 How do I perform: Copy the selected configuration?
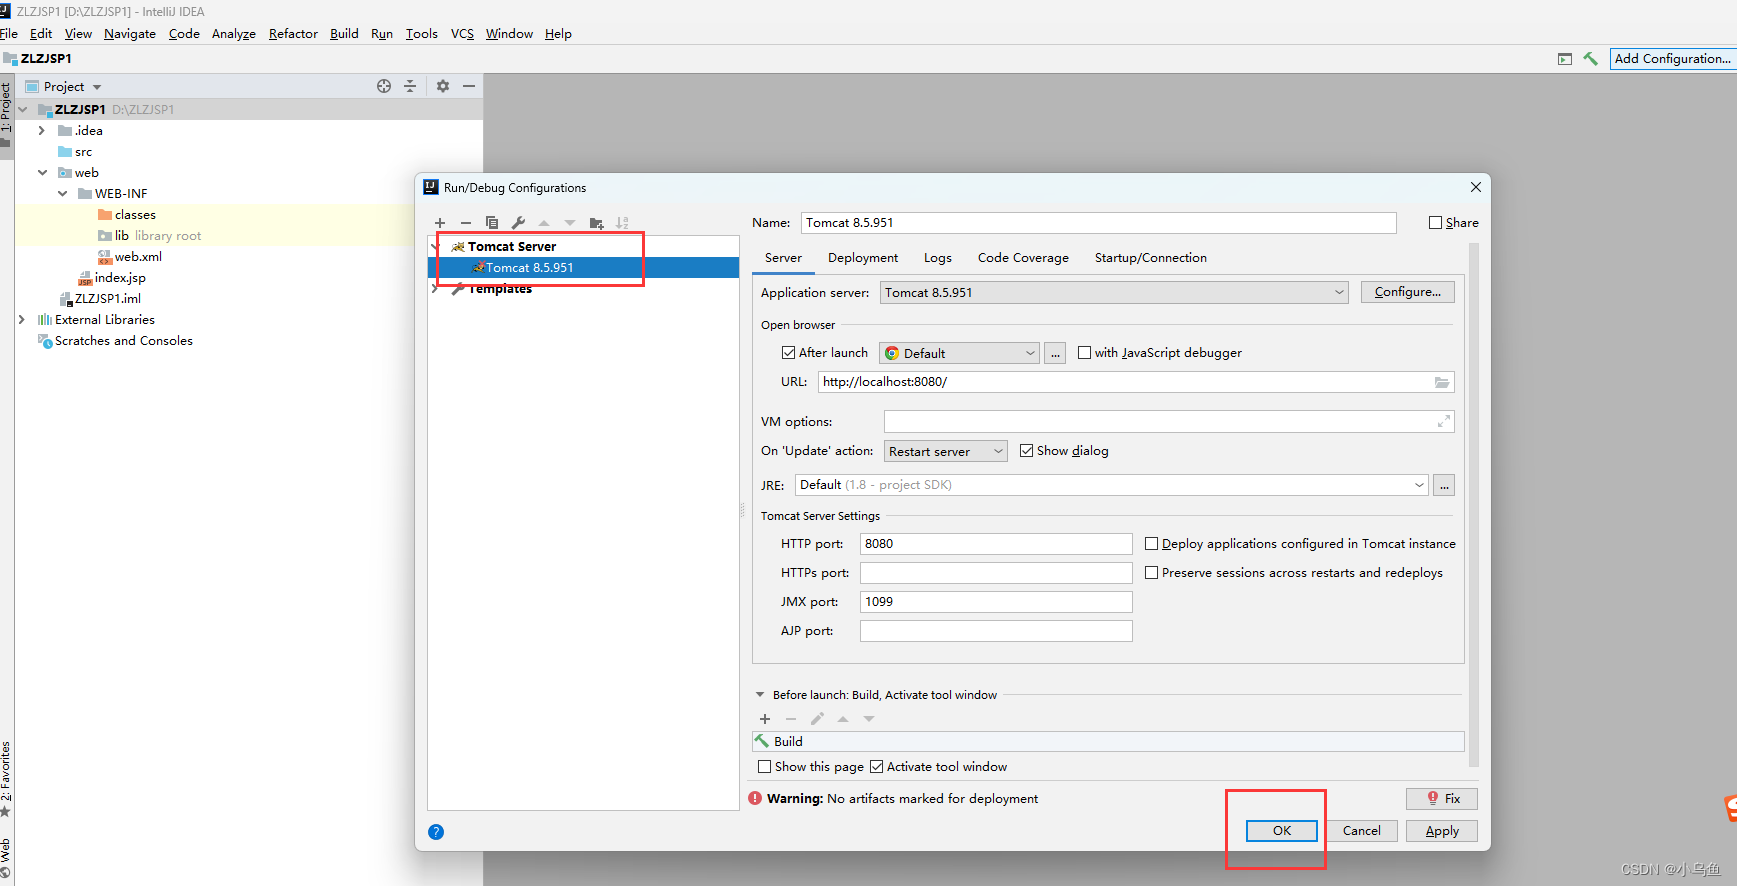[x=491, y=223]
